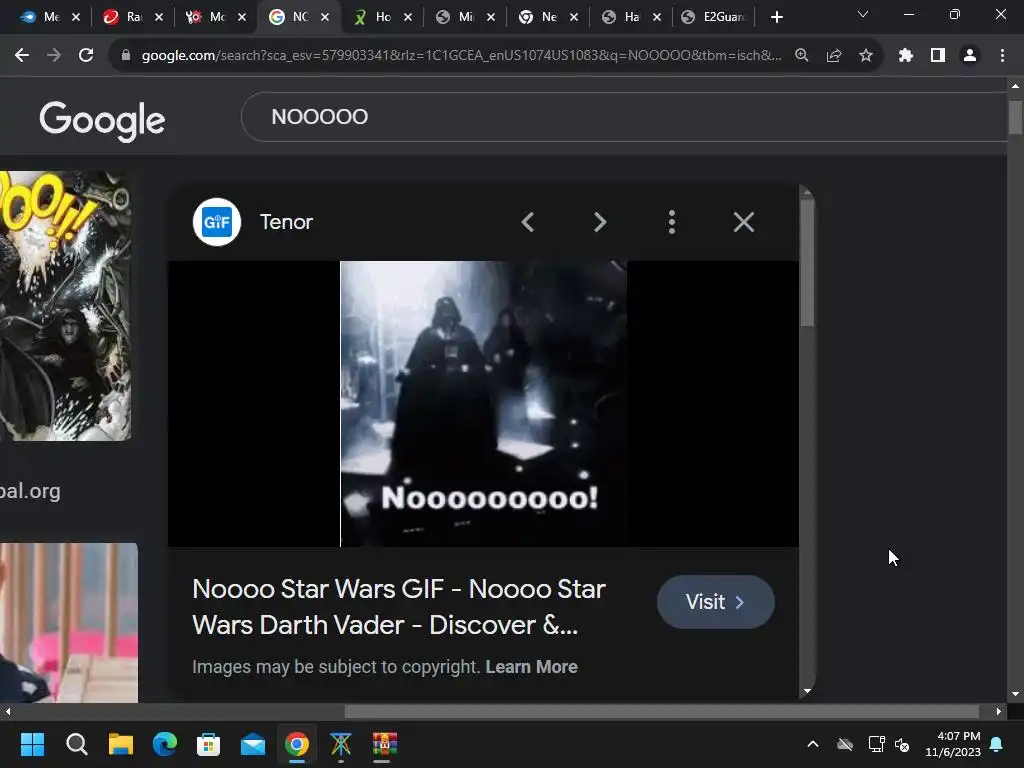This screenshot has height=768, width=1024.
Task: Click the Visit button
Action: (x=715, y=601)
